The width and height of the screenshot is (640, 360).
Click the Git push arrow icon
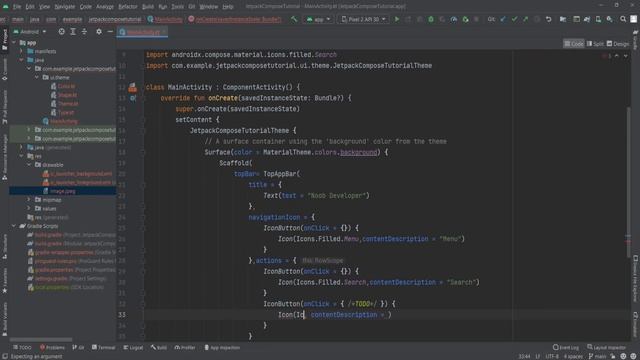tap(526, 19)
